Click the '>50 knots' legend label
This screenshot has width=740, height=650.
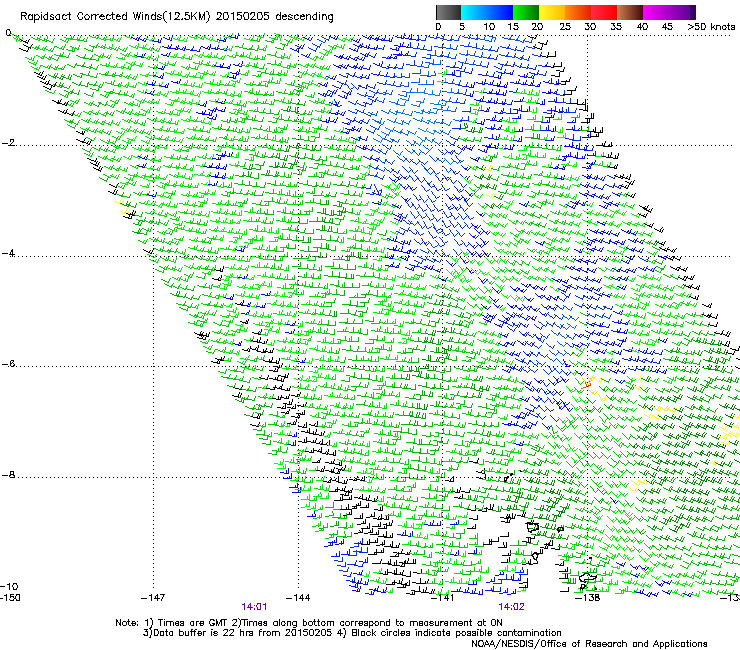(x=711, y=27)
